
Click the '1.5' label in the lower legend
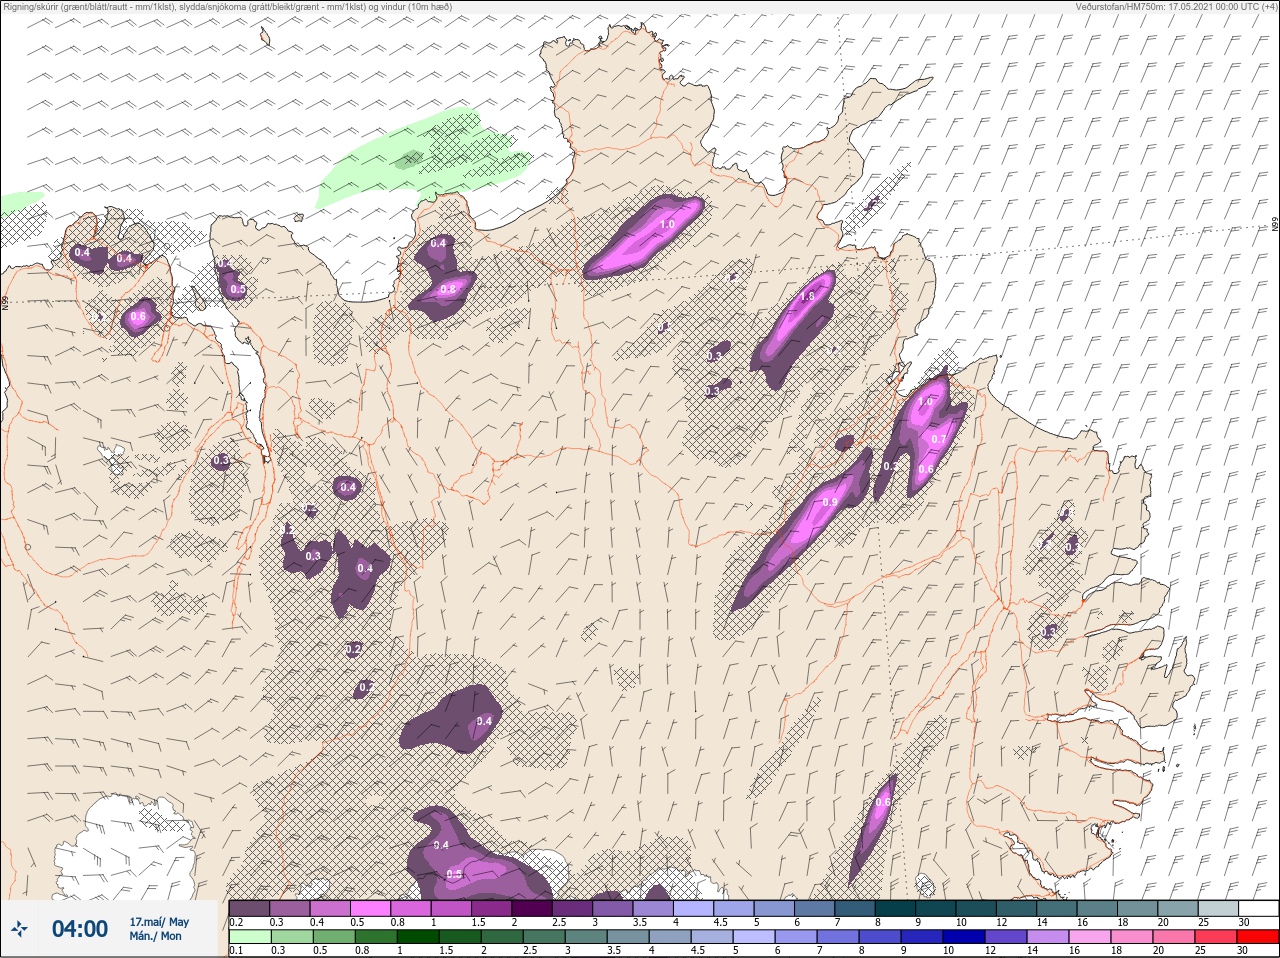[445, 951]
